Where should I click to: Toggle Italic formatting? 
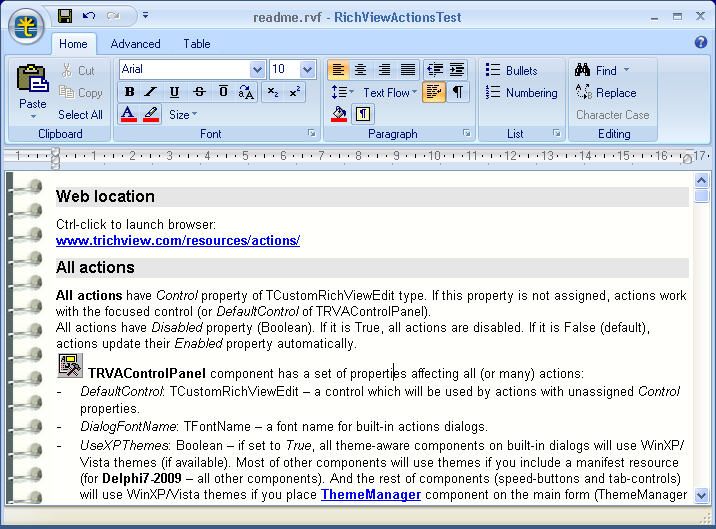[151, 92]
